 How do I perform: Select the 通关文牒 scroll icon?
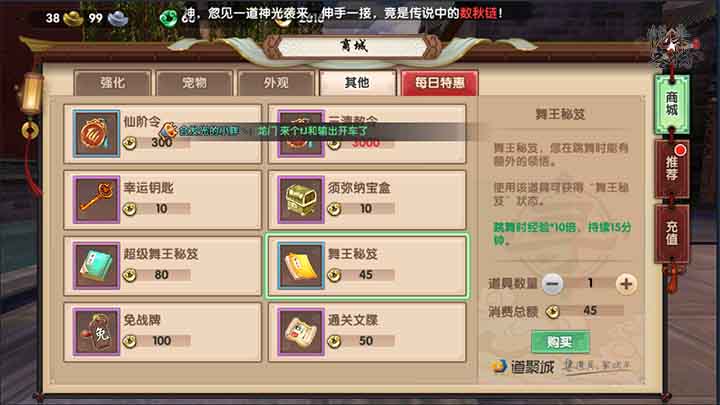click(x=301, y=332)
